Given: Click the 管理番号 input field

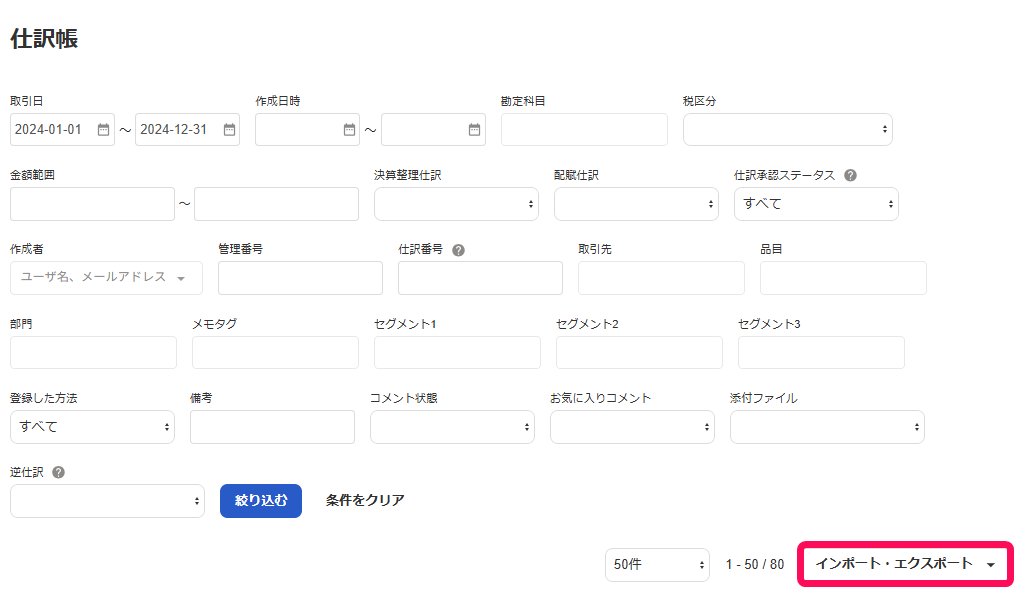Looking at the screenshot, I should [300, 278].
